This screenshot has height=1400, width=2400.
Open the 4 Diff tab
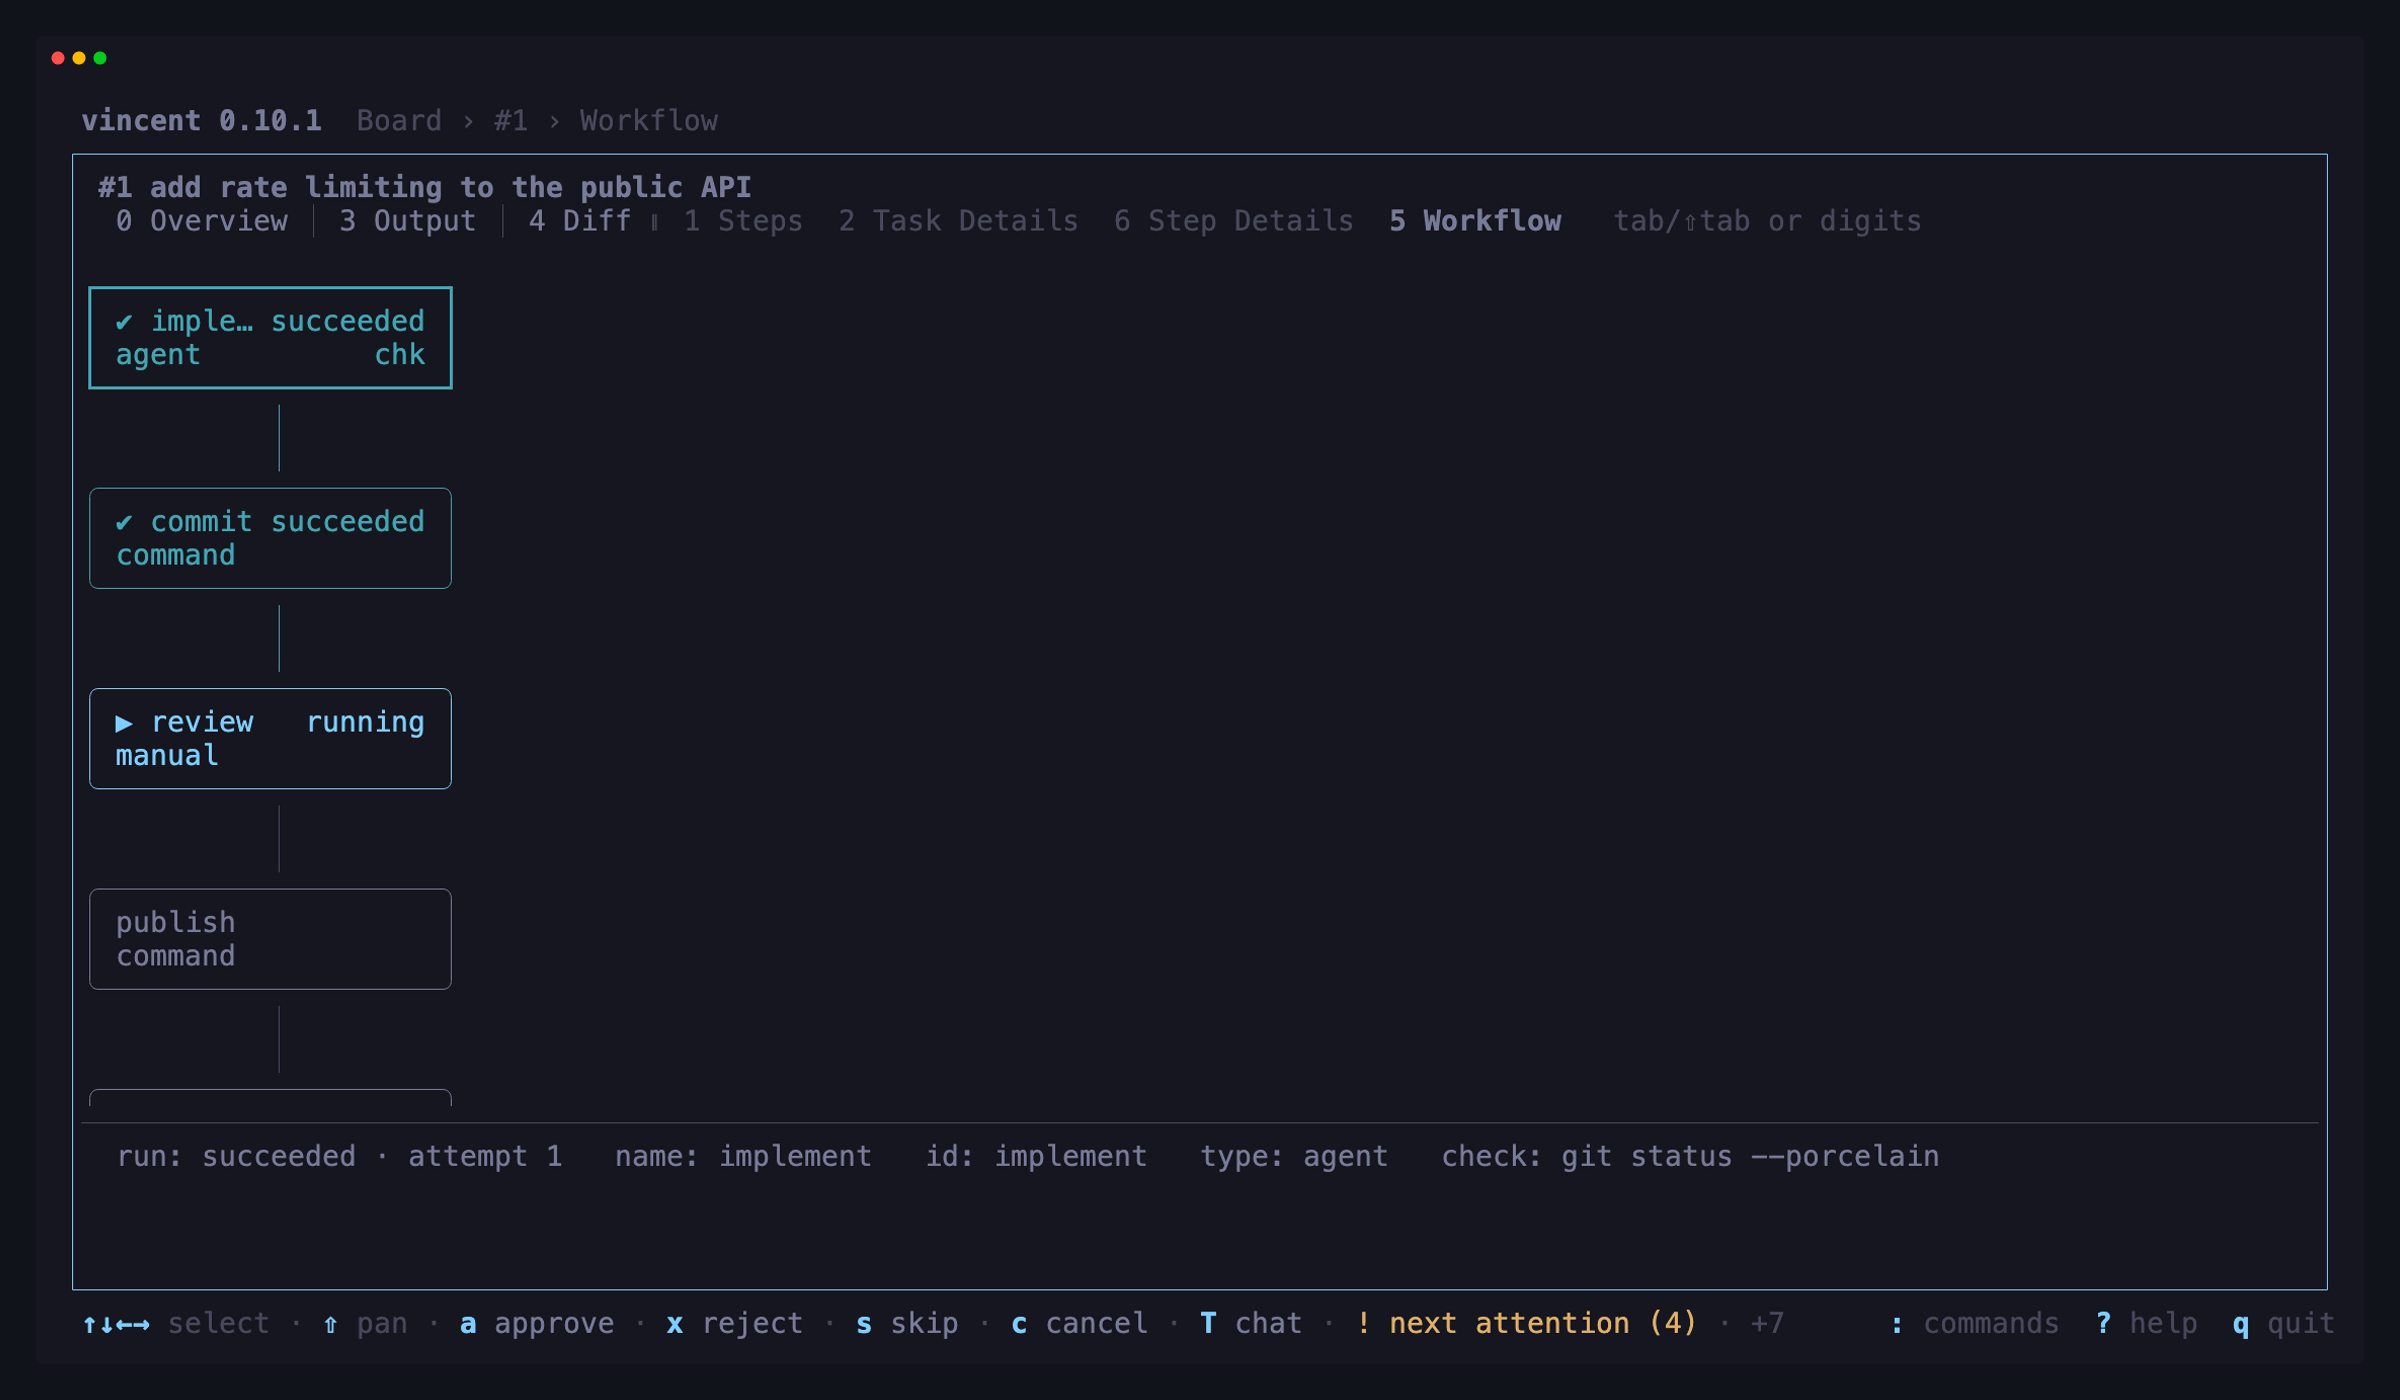tap(579, 221)
